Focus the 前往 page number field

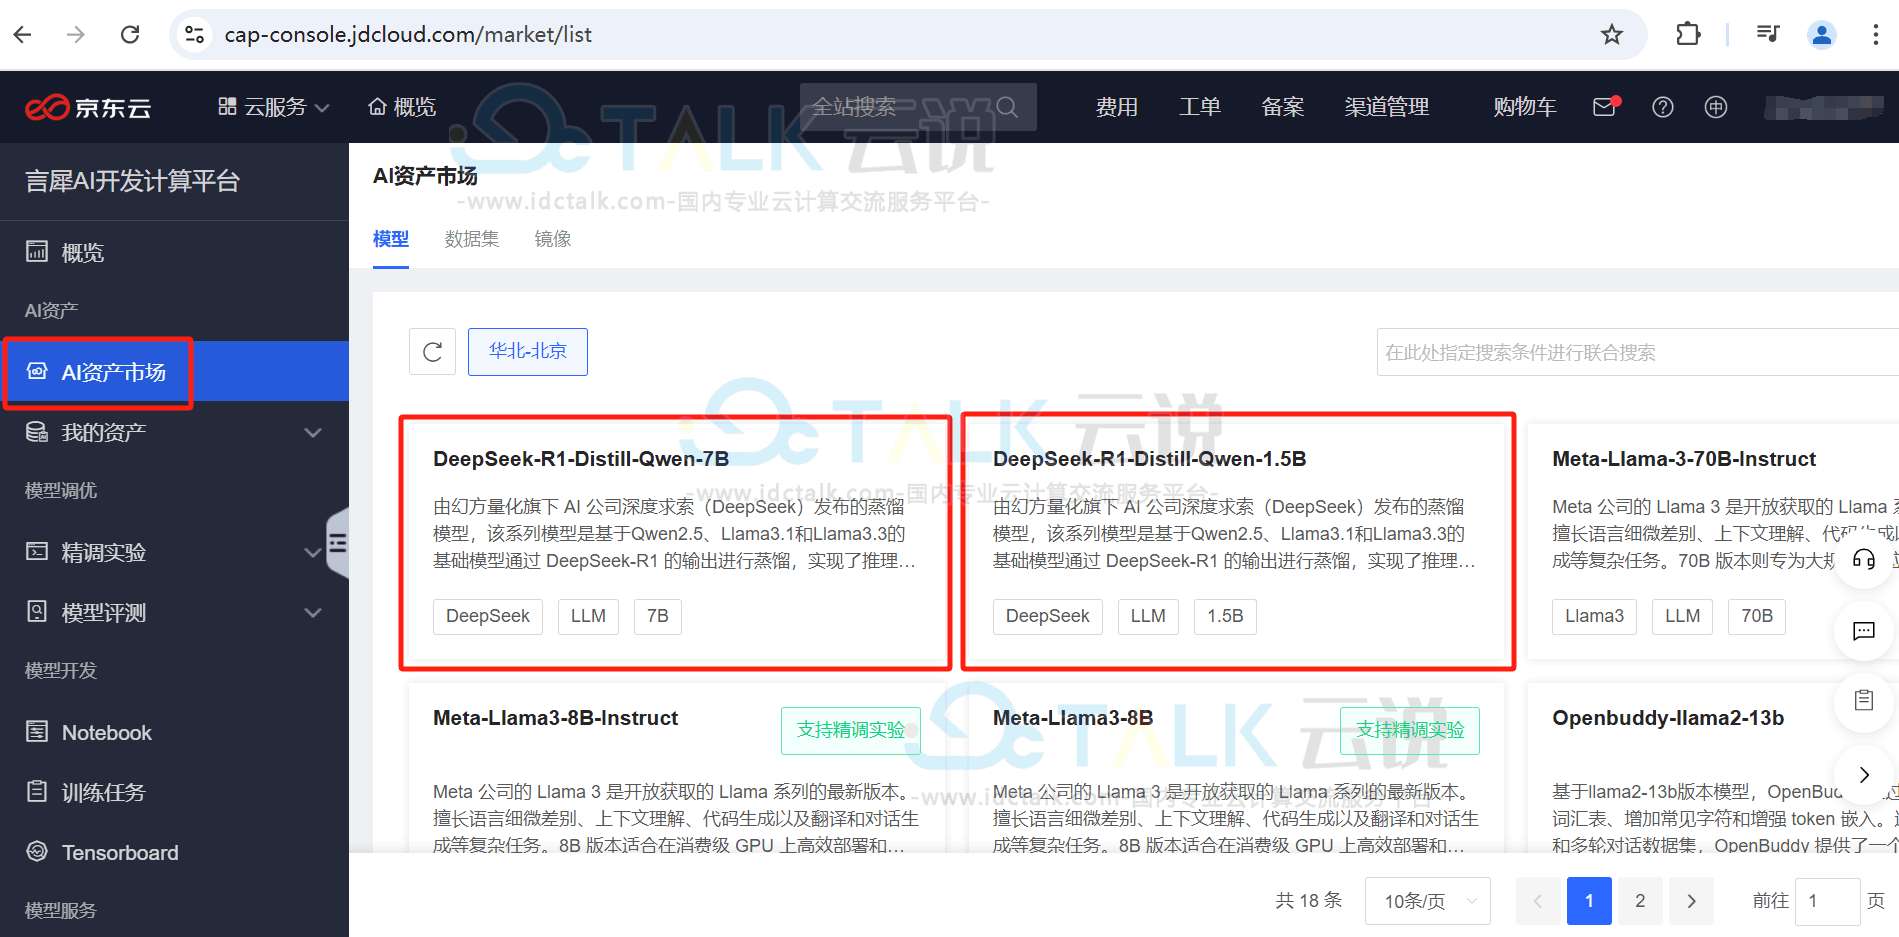click(x=1827, y=901)
